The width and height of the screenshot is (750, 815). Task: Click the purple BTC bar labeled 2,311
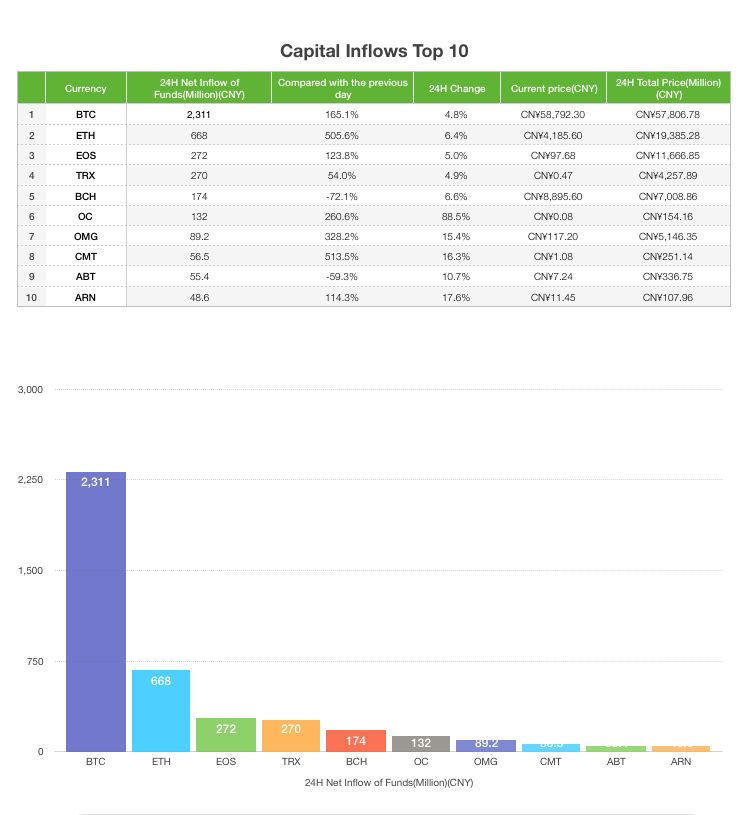[x=96, y=611]
